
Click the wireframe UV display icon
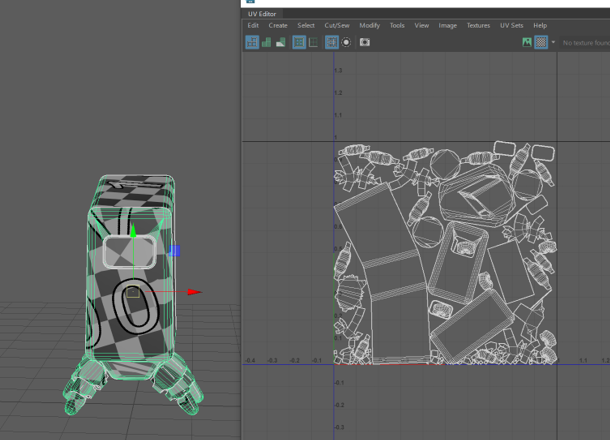(252, 42)
